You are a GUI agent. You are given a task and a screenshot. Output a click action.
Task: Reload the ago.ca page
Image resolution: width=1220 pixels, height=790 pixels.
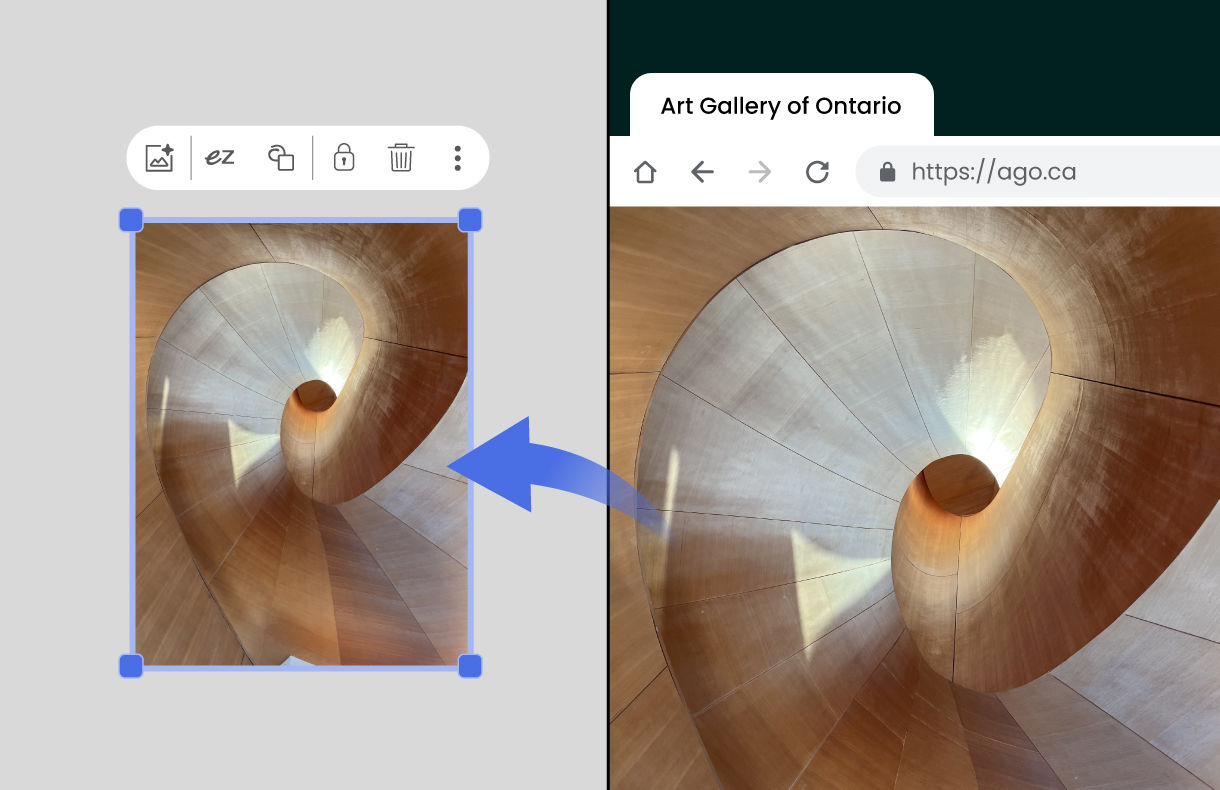[816, 170]
